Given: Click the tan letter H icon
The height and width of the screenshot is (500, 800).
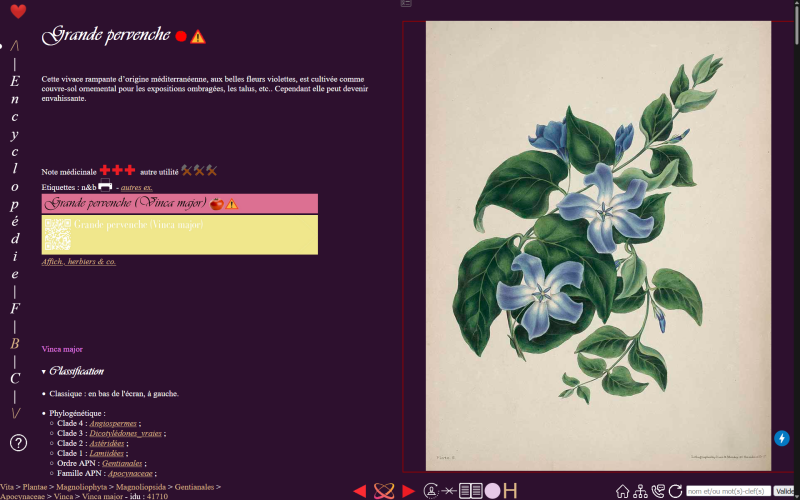Looking at the screenshot, I should 510,491.
